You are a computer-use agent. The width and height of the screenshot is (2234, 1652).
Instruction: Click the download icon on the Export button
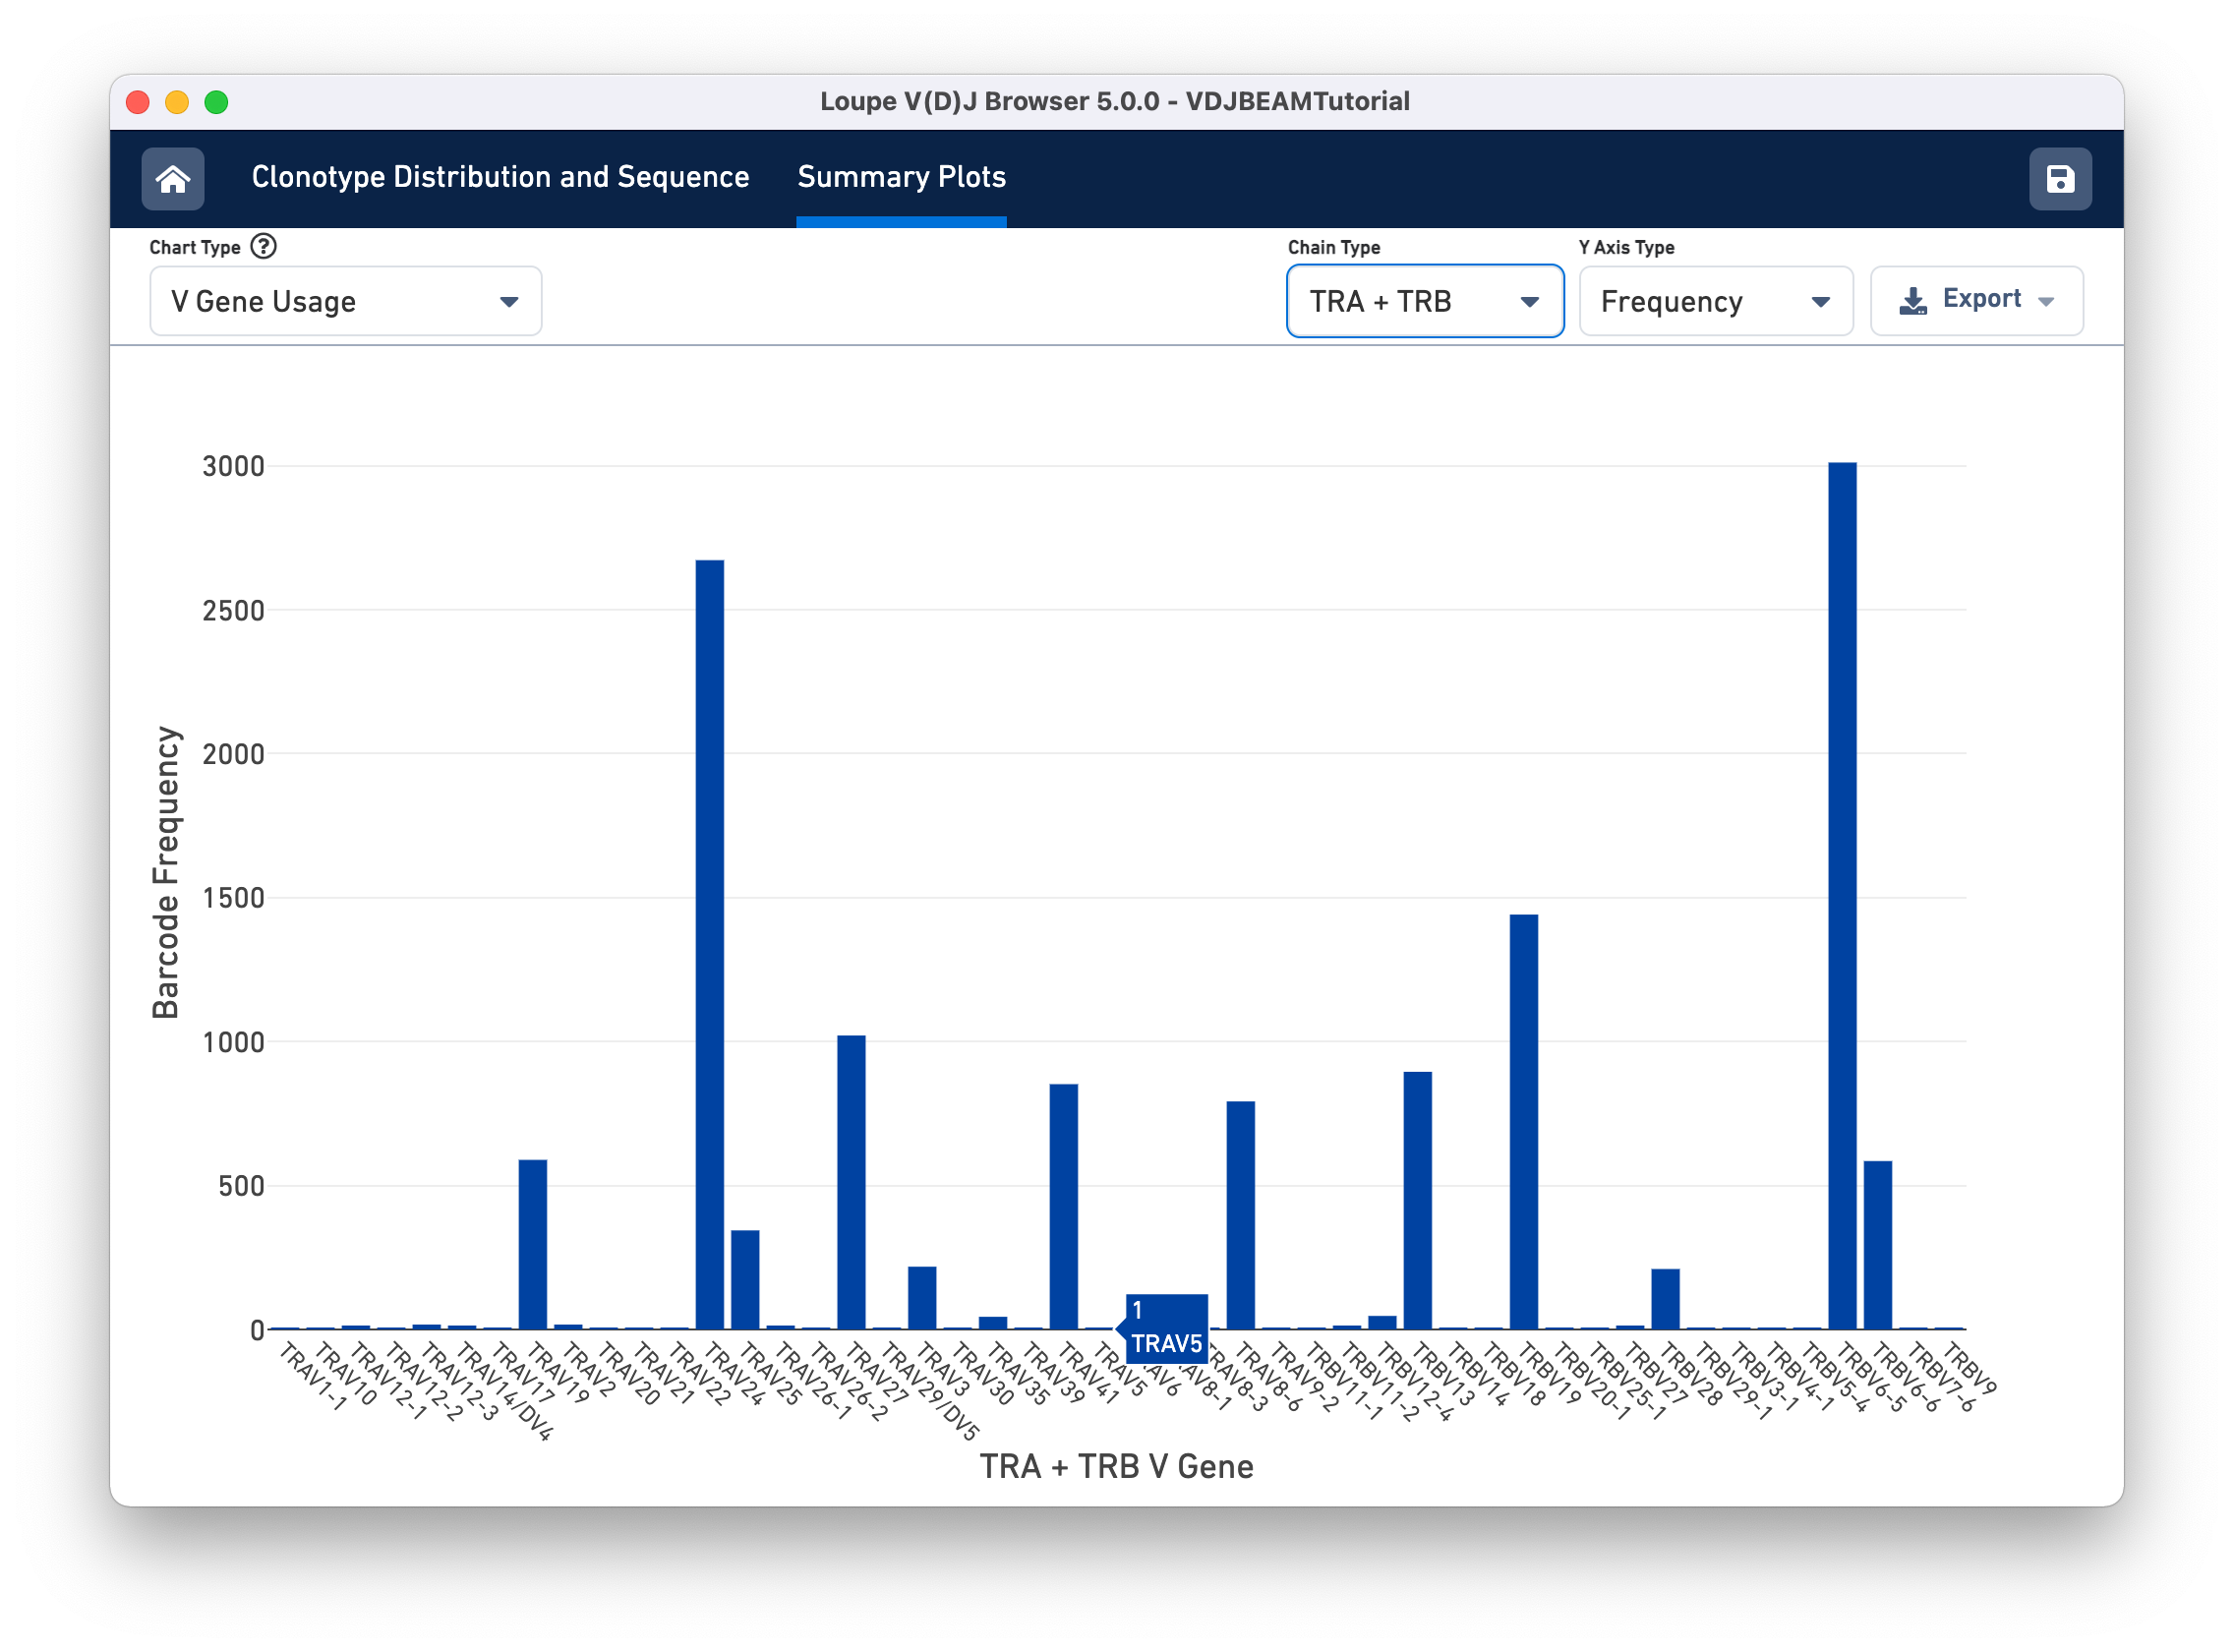pyautogui.click(x=1912, y=299)
